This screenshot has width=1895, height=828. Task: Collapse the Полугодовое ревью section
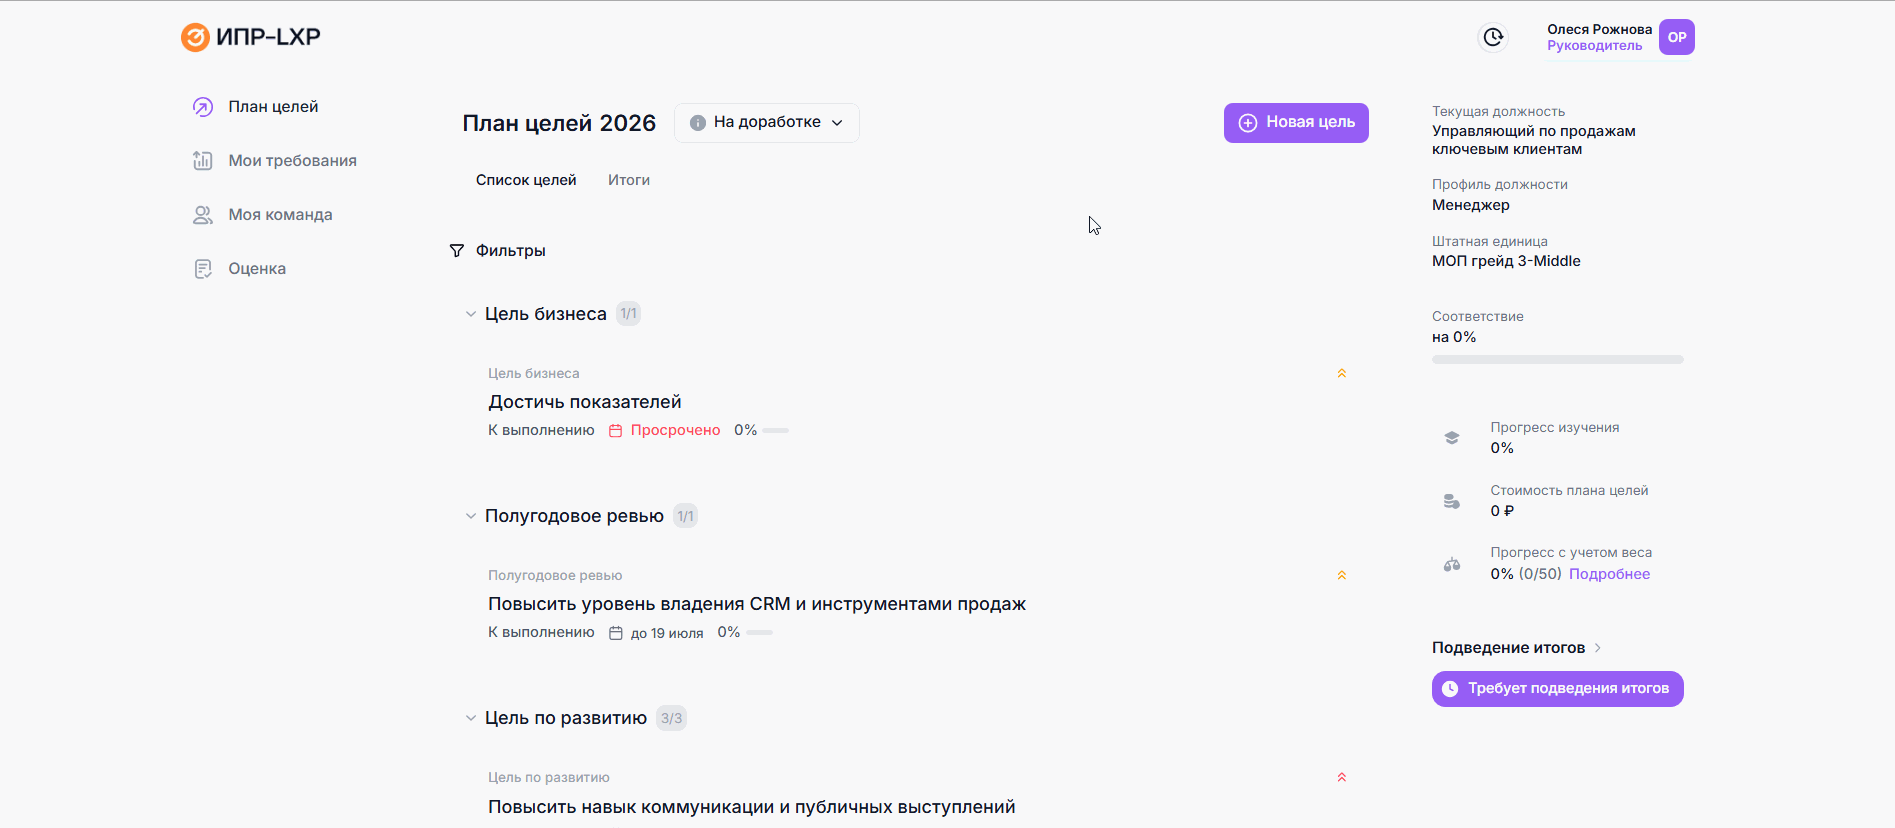[470, 516]
